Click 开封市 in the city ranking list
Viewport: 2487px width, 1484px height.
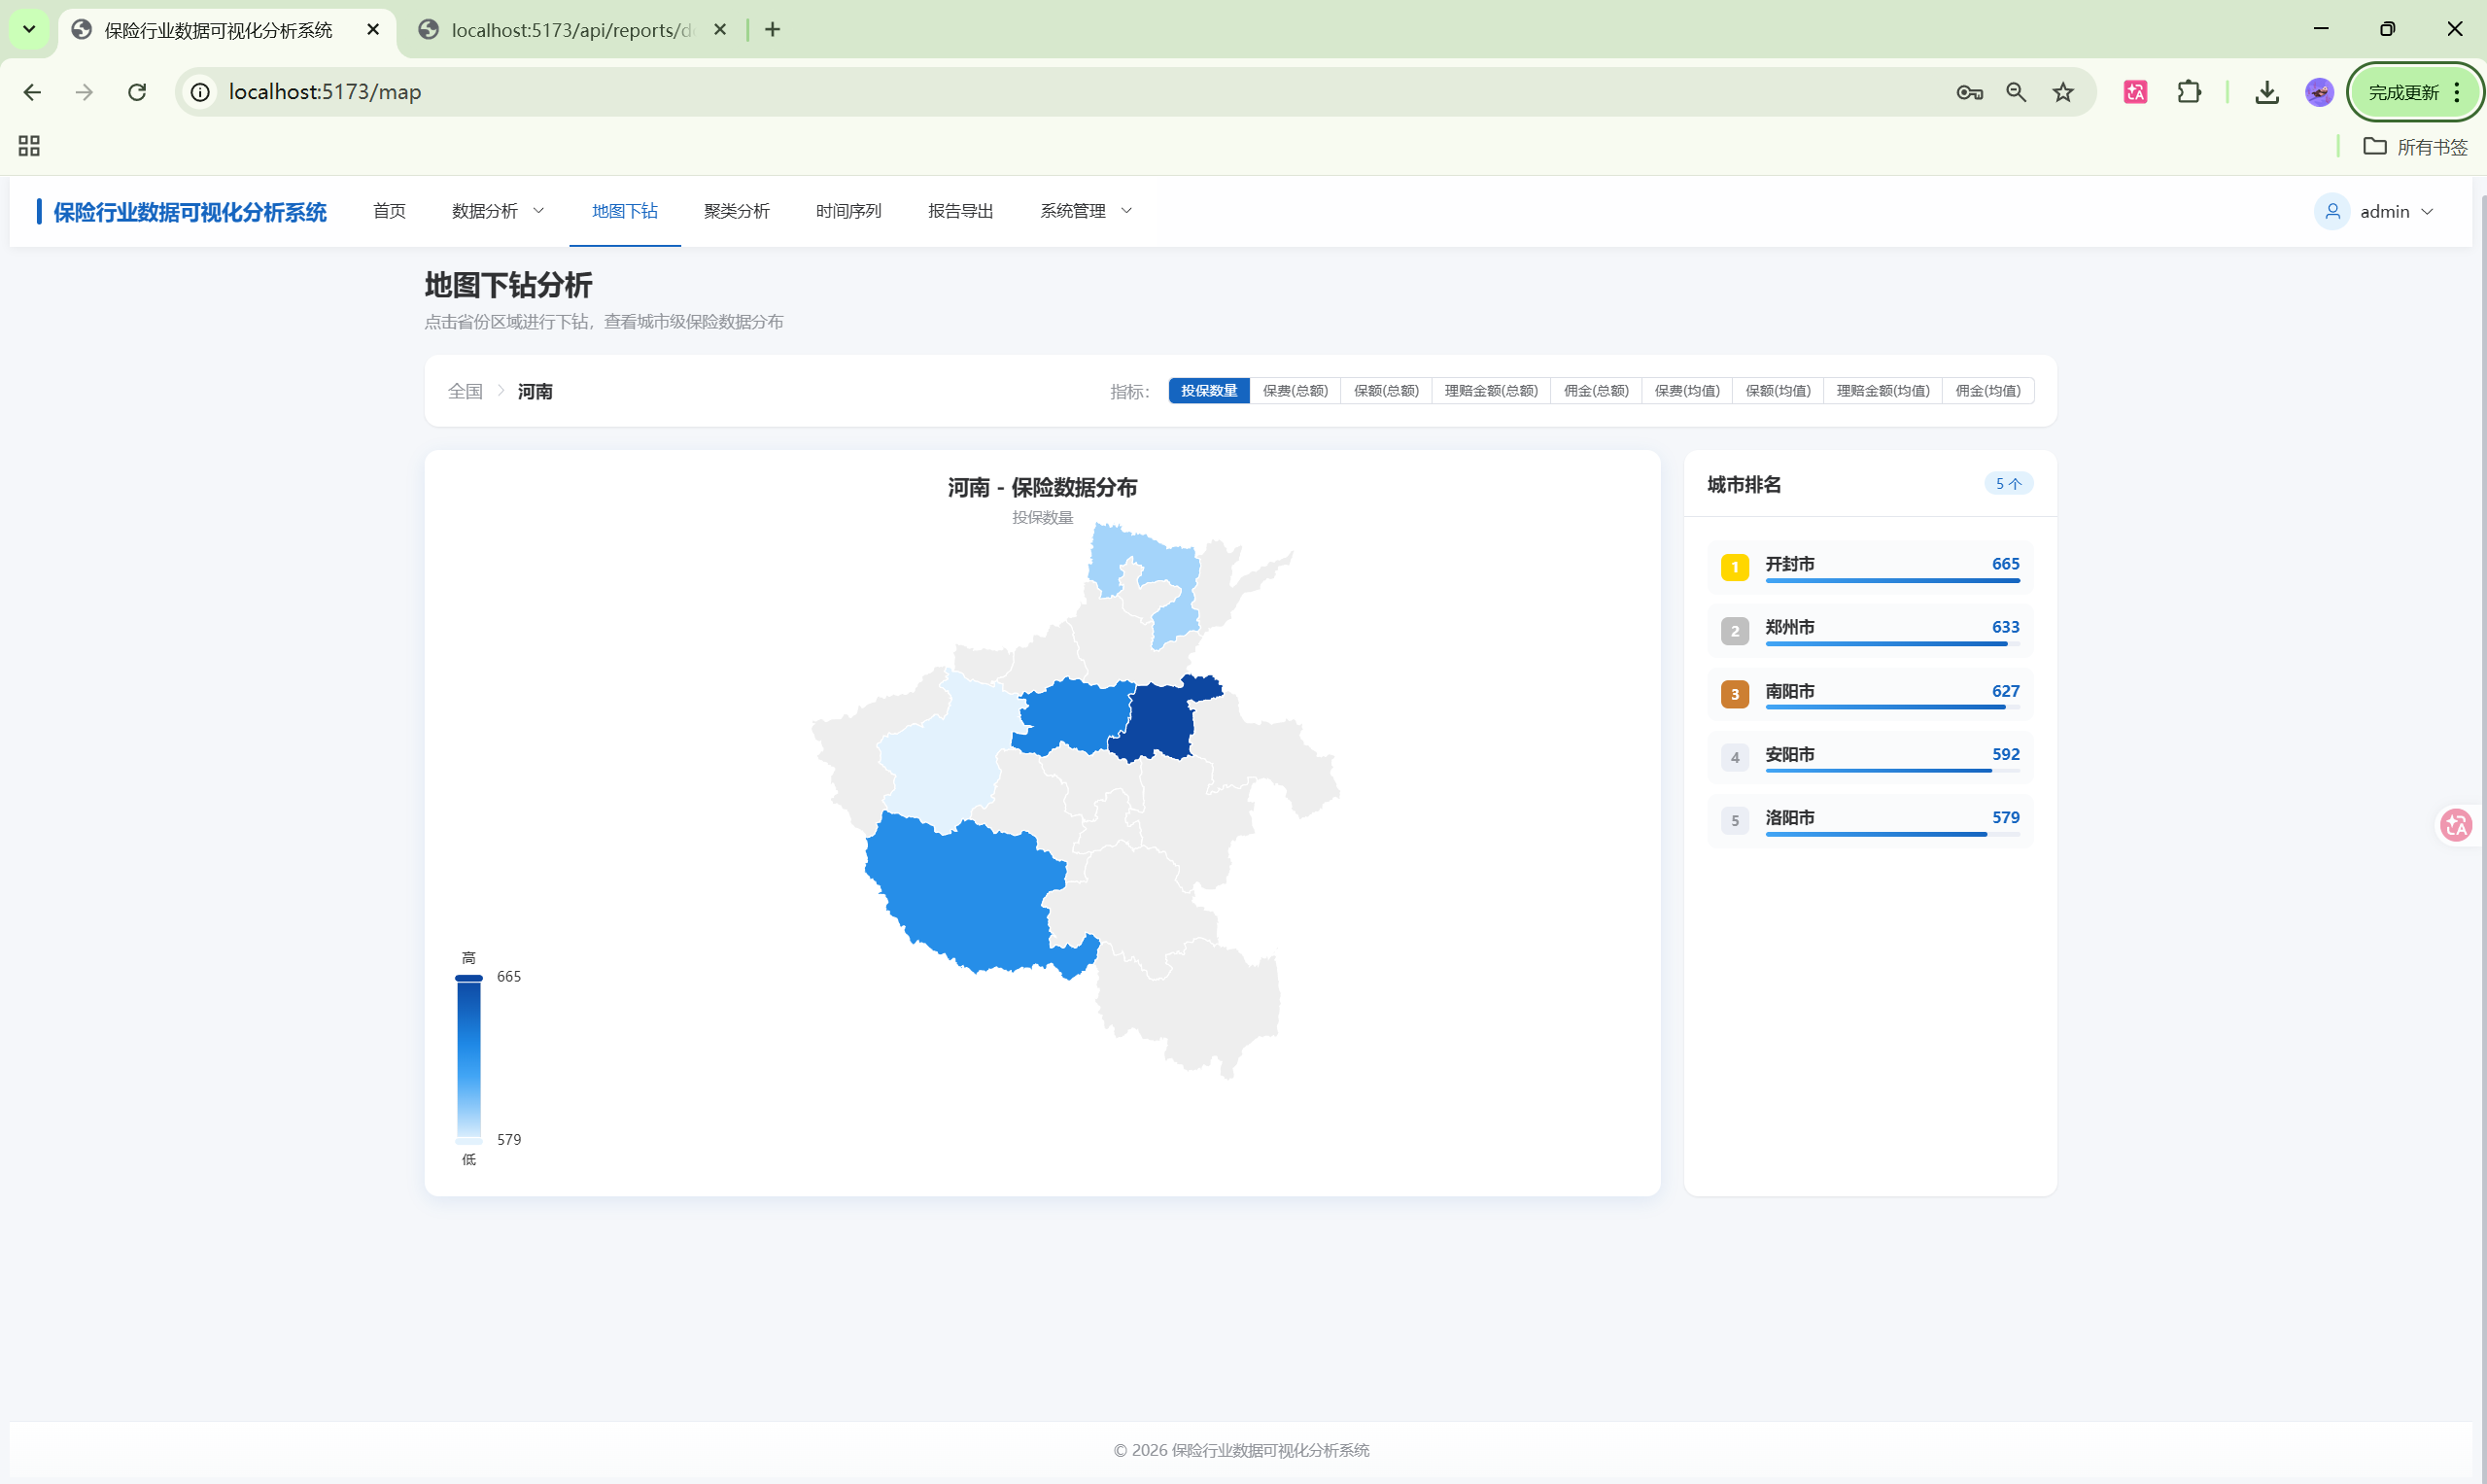click(x=1789, y=564)
